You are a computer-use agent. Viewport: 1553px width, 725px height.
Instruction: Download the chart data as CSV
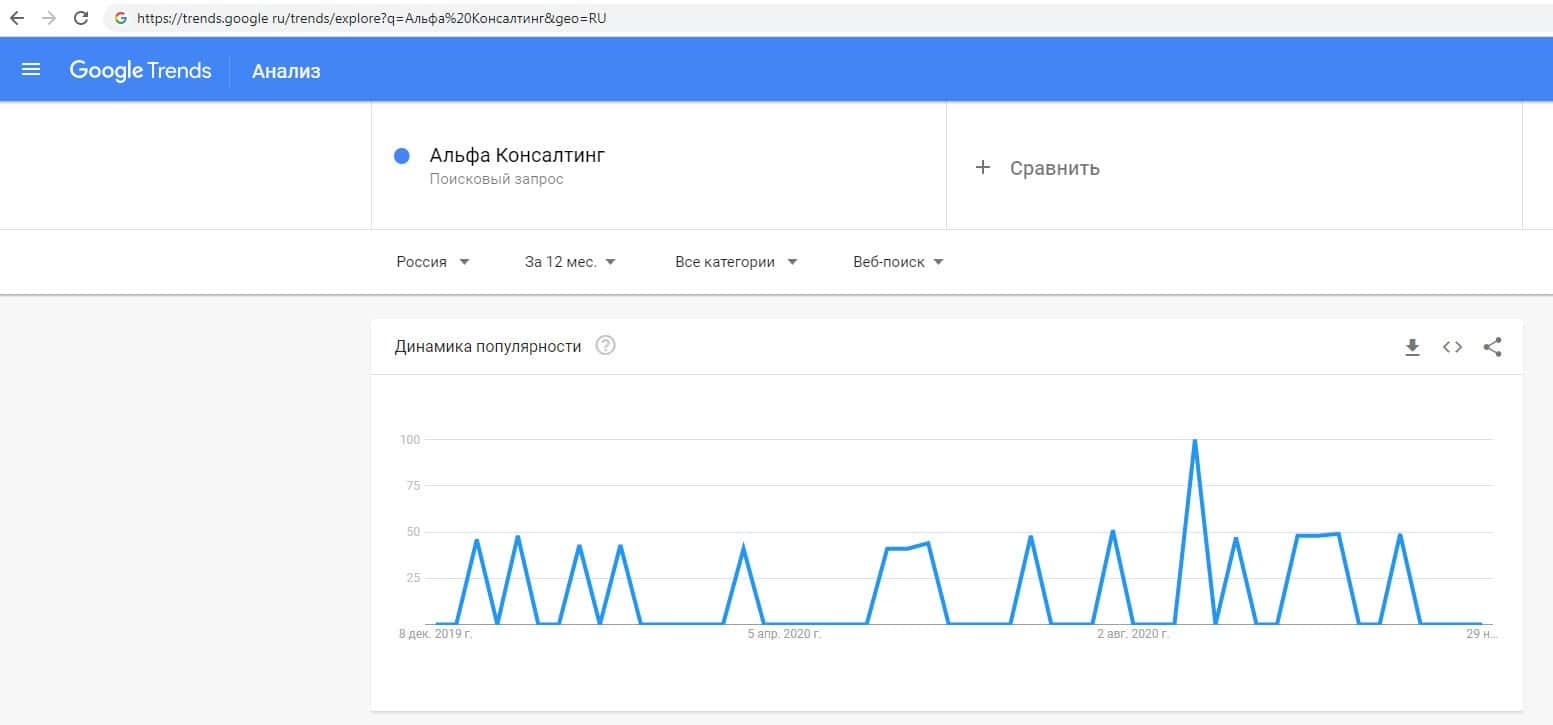(x=1412, y=347)
